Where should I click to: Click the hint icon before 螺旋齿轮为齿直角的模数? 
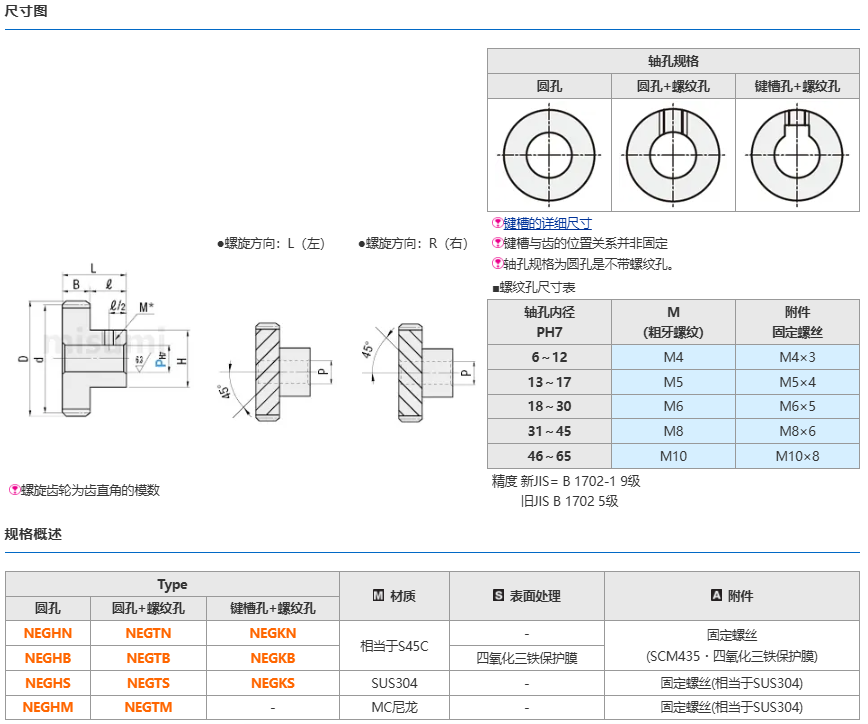14,490
